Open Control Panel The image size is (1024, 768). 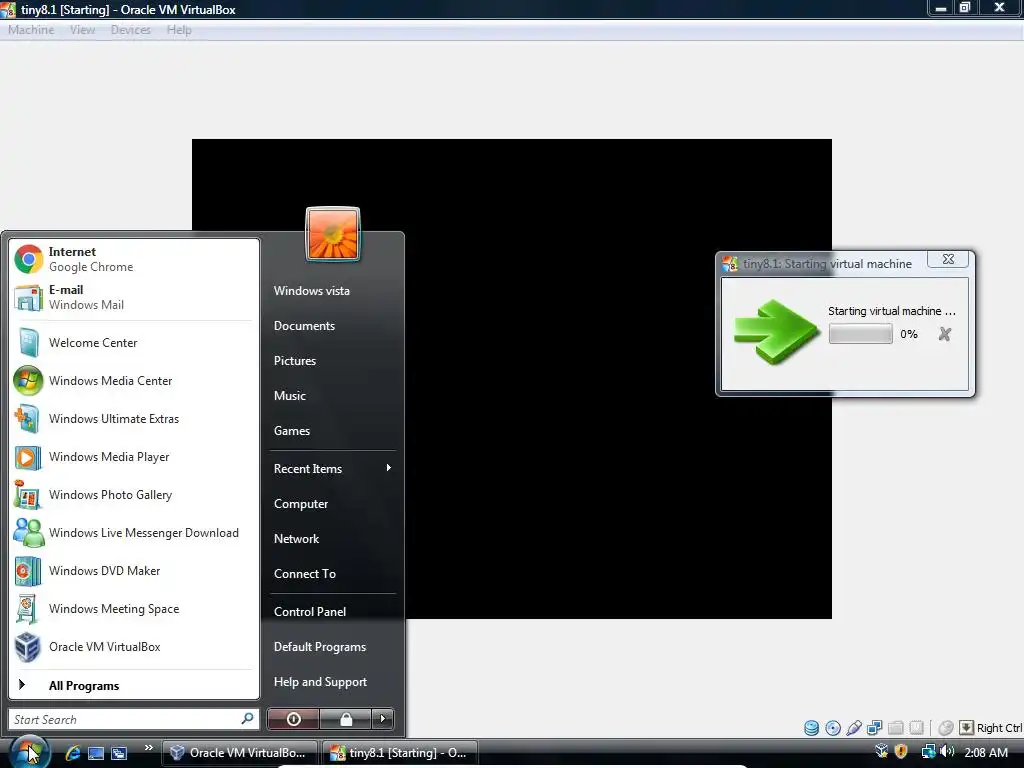310,612
